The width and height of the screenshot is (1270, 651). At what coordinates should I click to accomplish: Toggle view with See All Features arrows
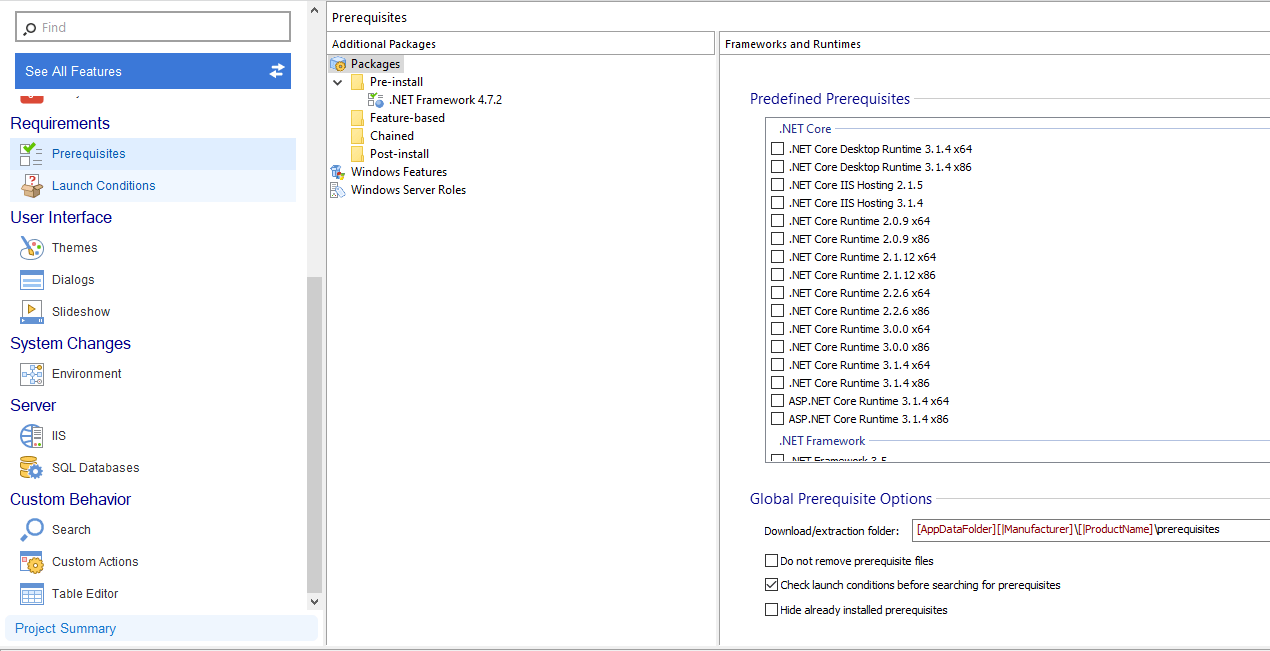pyautogui.click(x=277, y=71)
